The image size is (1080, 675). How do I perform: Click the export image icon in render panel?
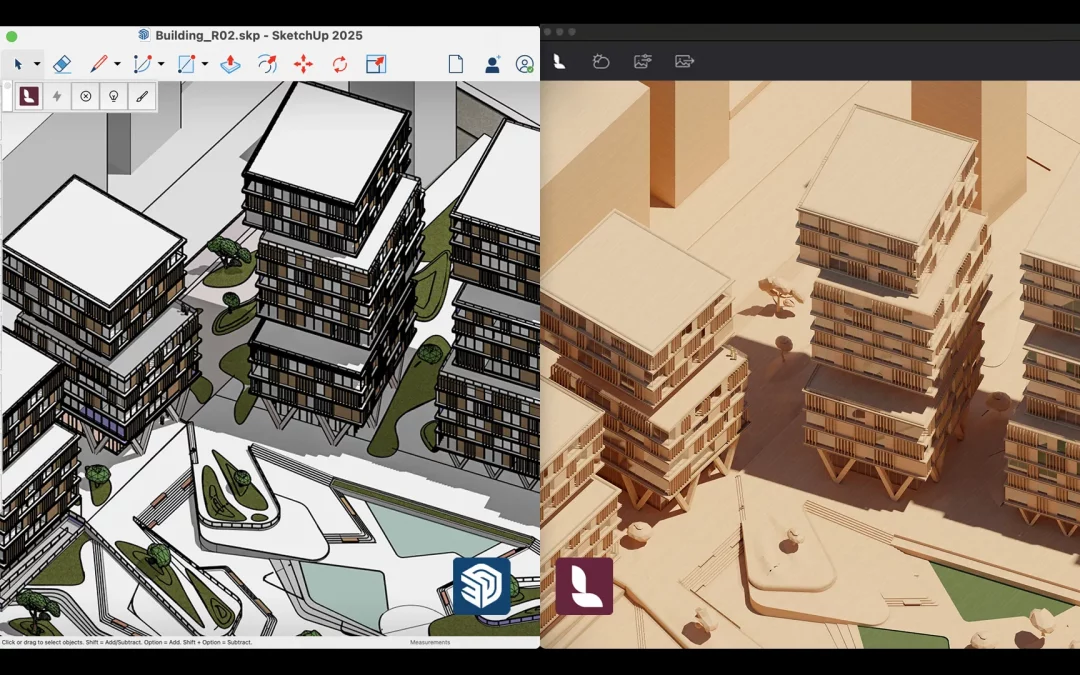[684, 61]
